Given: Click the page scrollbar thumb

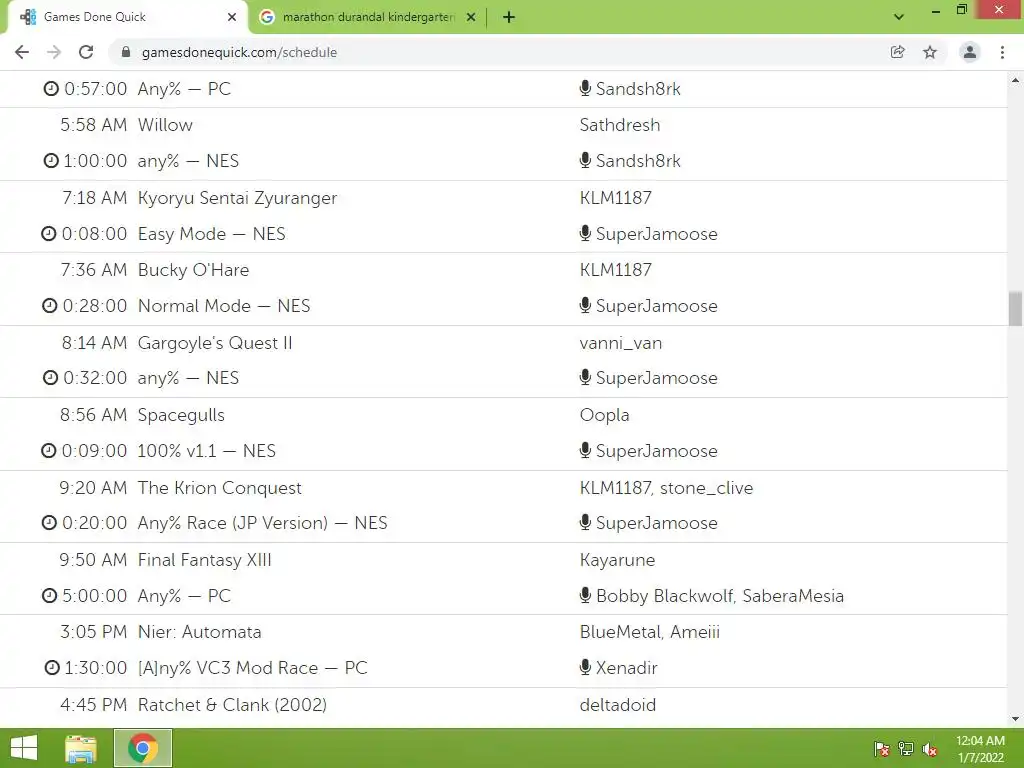Looking at the screenshot, I should click(1015, 308).
